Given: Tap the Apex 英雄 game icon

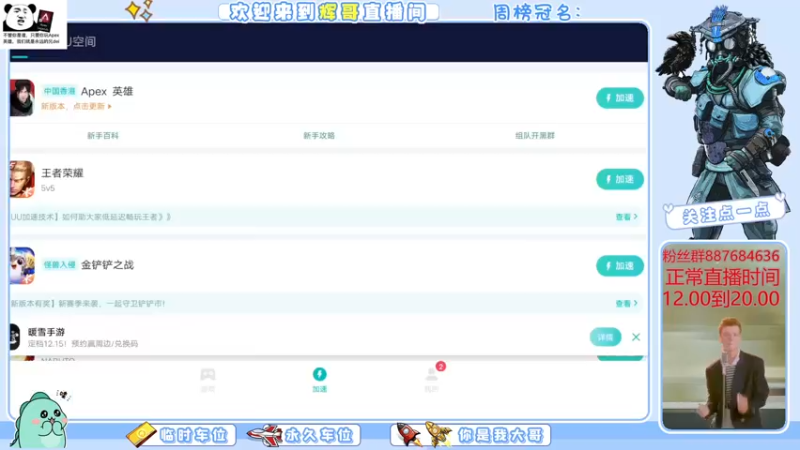Looking at the screenshot, I should pos(22,98).
